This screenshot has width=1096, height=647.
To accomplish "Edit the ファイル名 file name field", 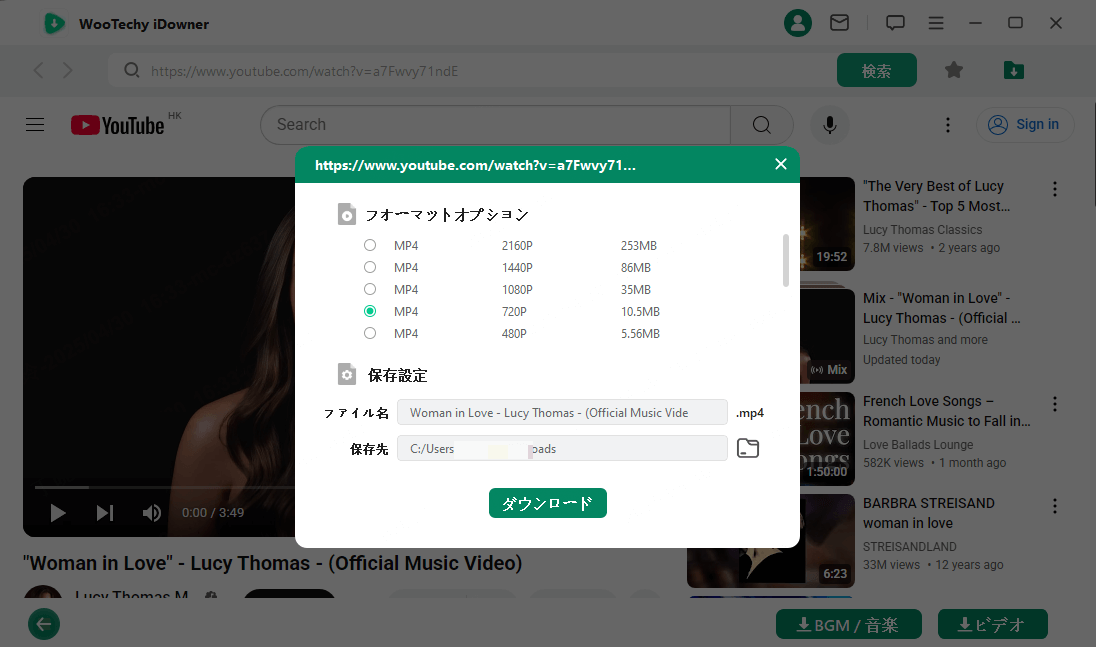I will click(562, 412).
